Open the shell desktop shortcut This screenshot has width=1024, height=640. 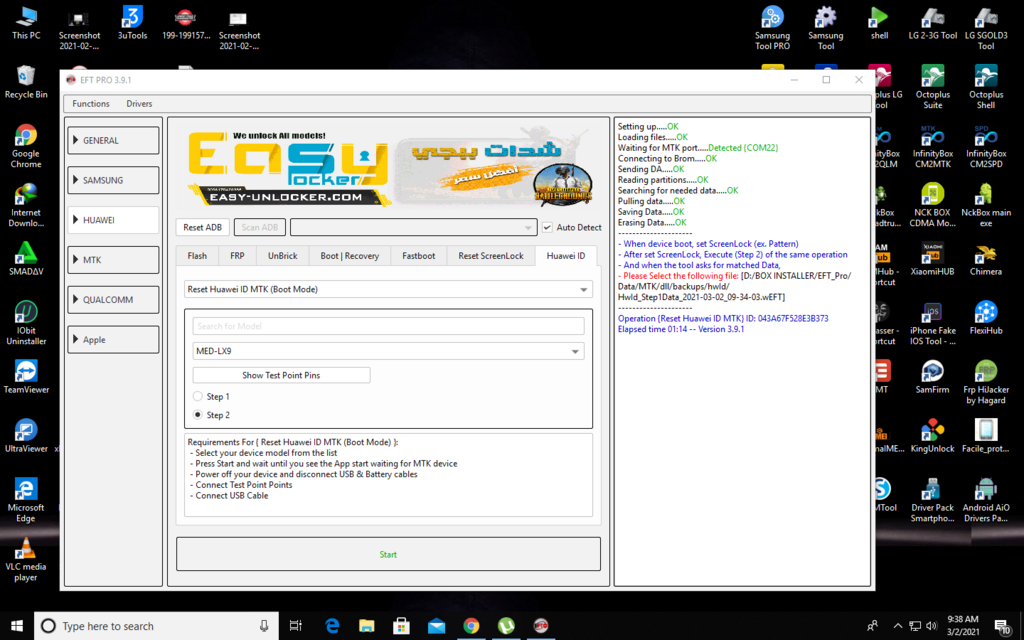click(x=879, y=23)
